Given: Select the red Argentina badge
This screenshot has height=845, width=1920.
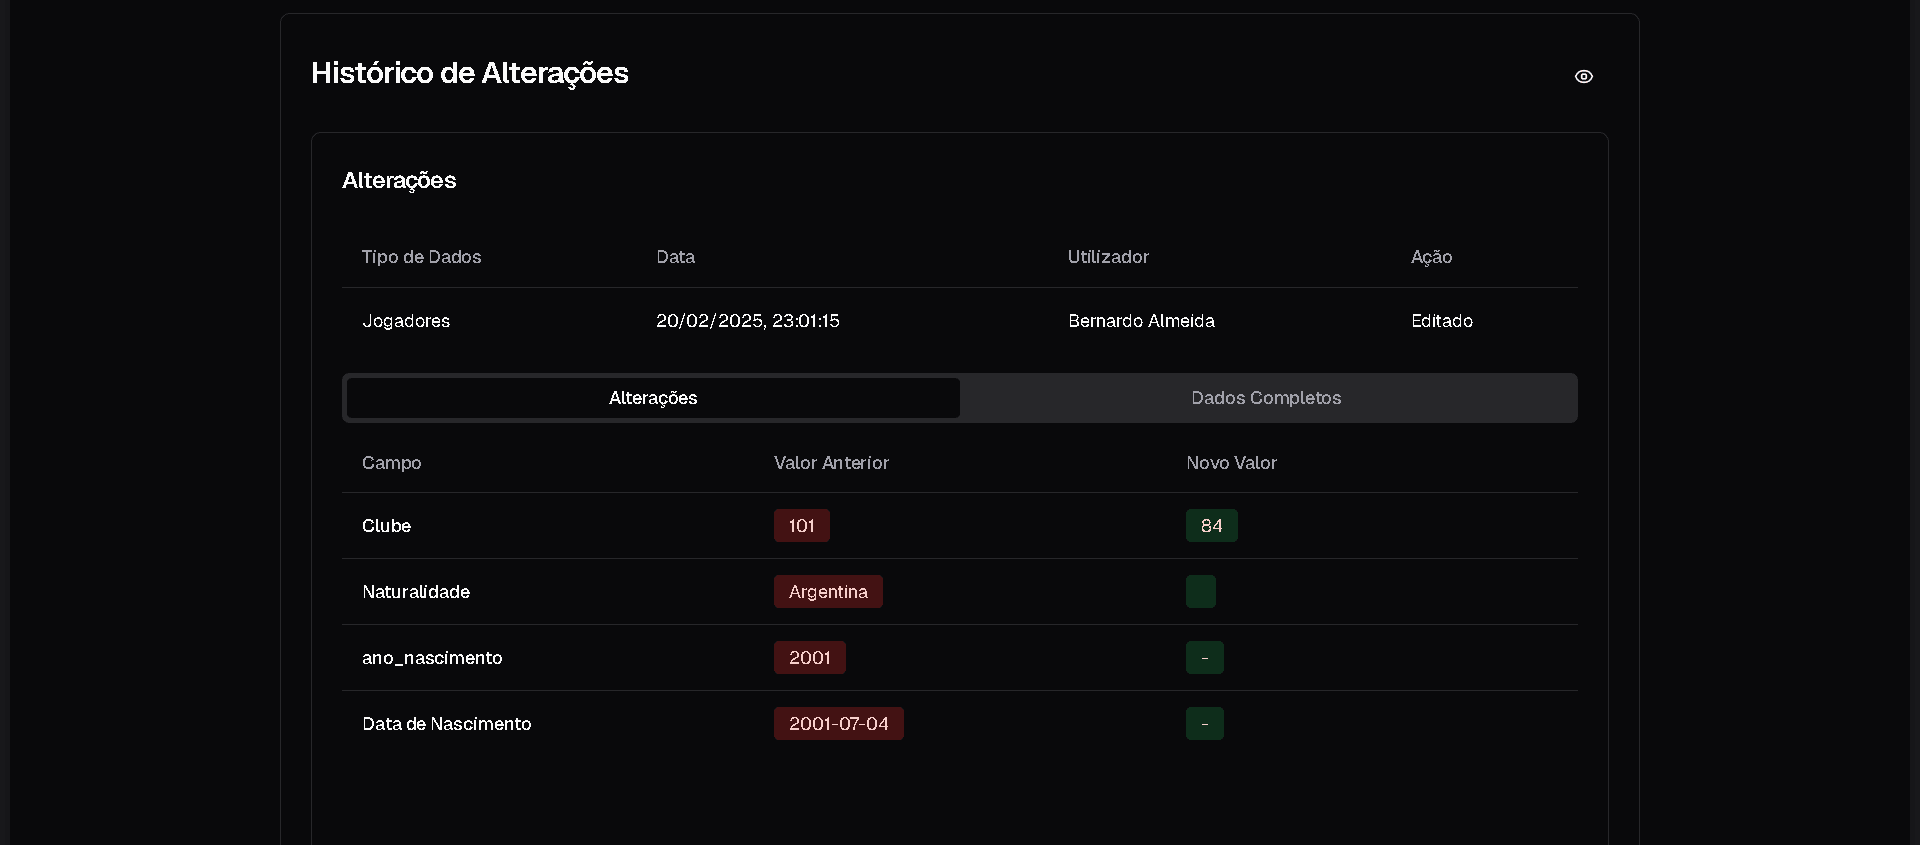Looking at the screenshot, I should 827,592.
